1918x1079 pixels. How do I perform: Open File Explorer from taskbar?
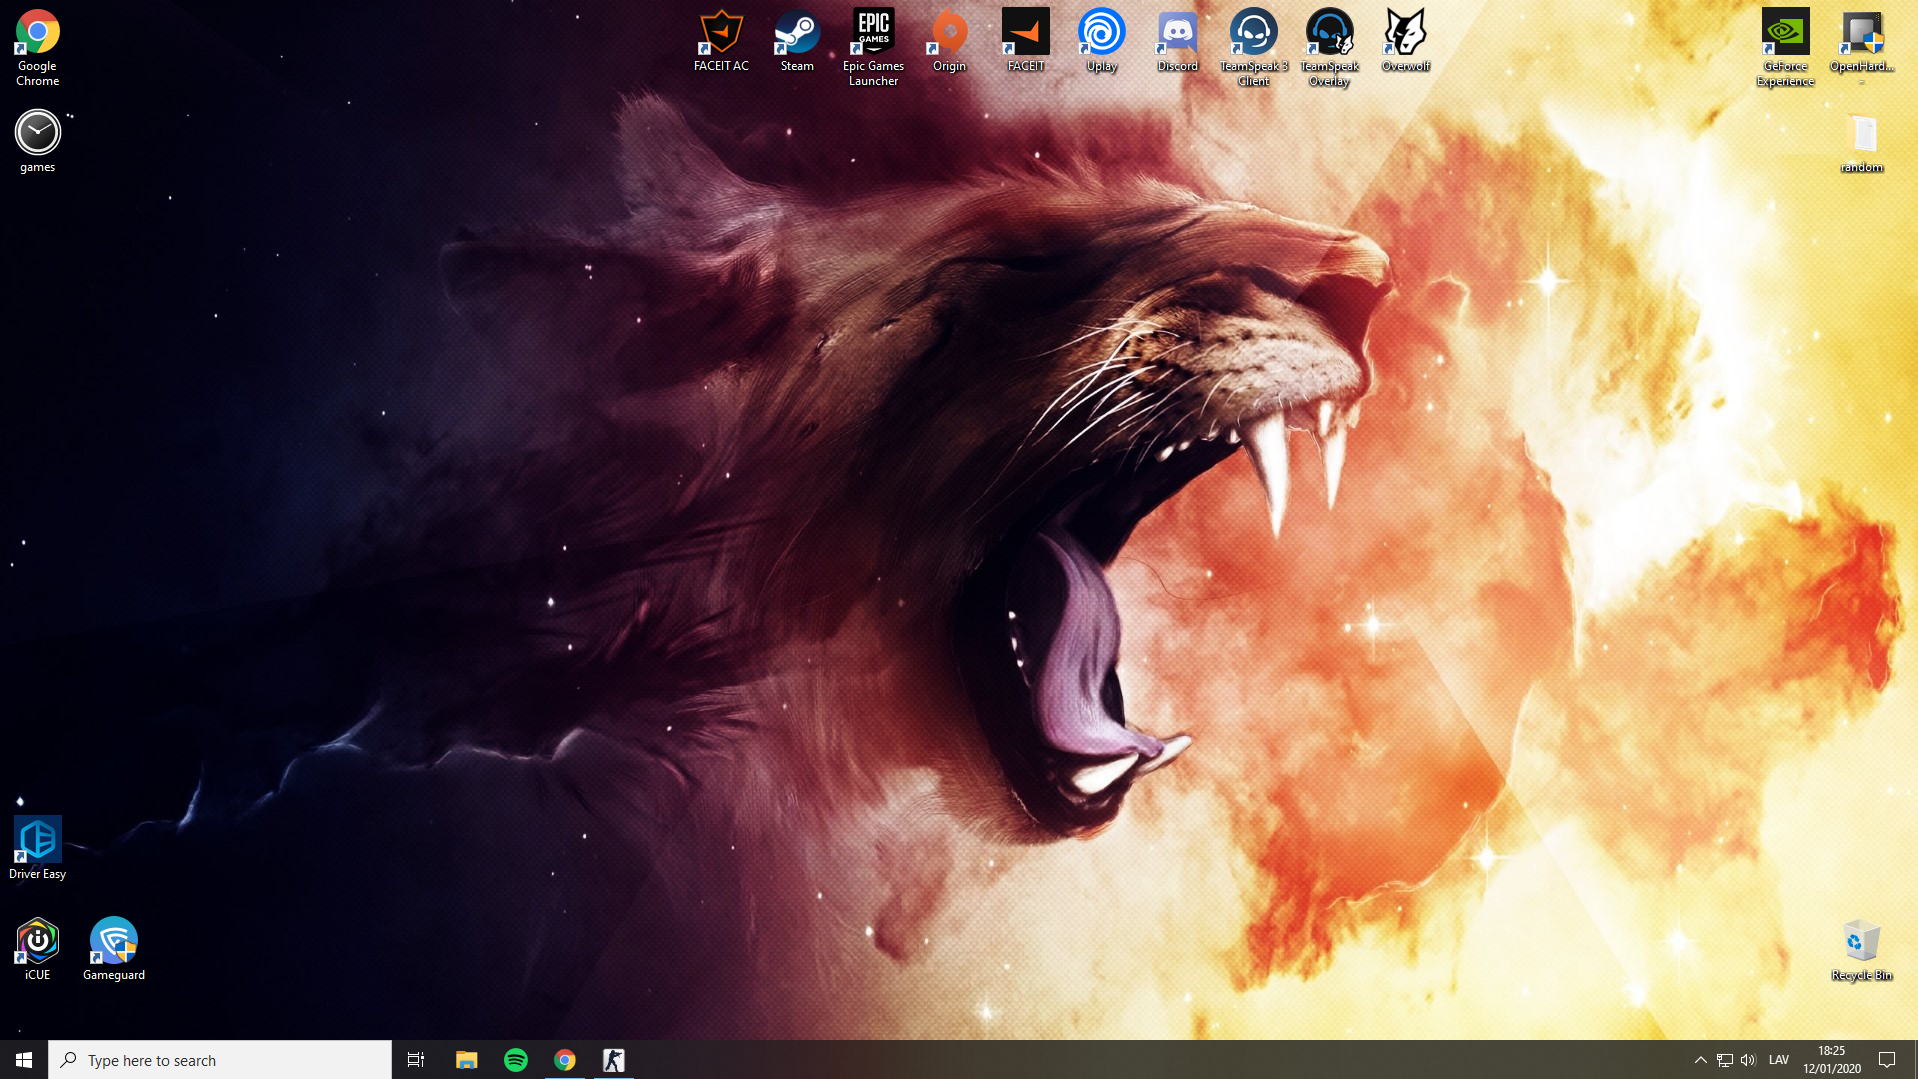pos(466,1059)
